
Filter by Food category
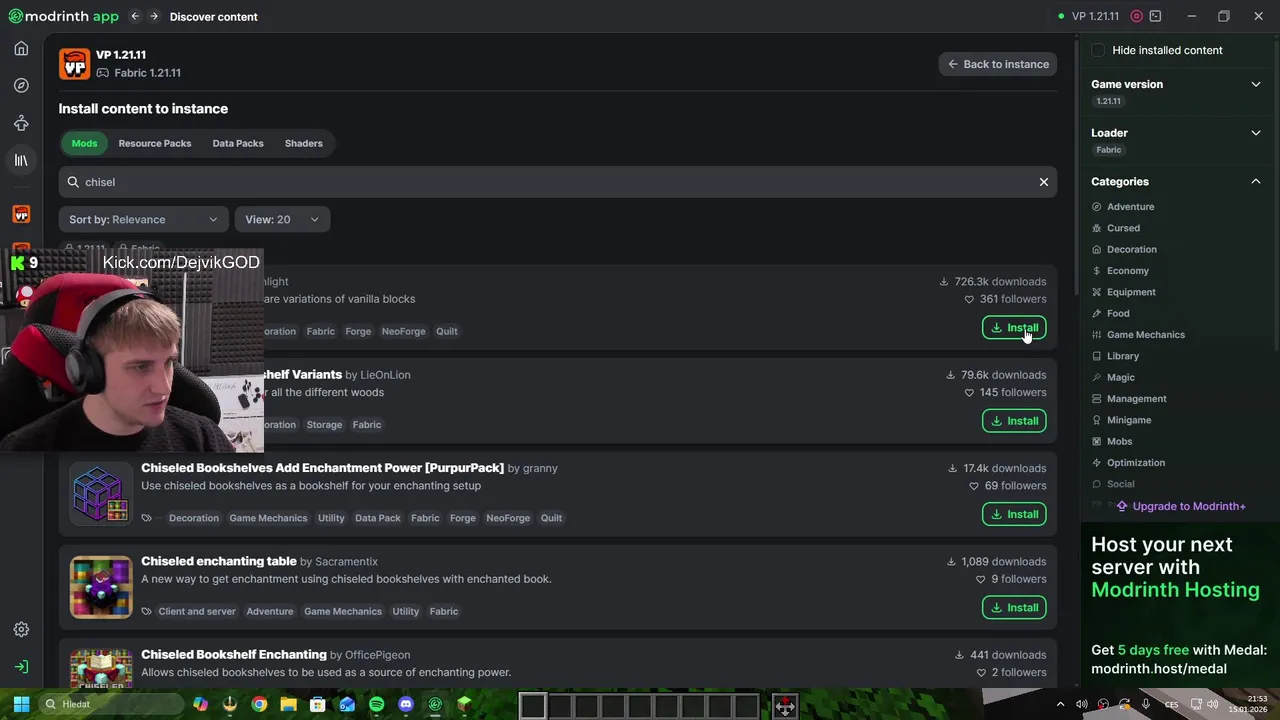(x=1118, y=313)
